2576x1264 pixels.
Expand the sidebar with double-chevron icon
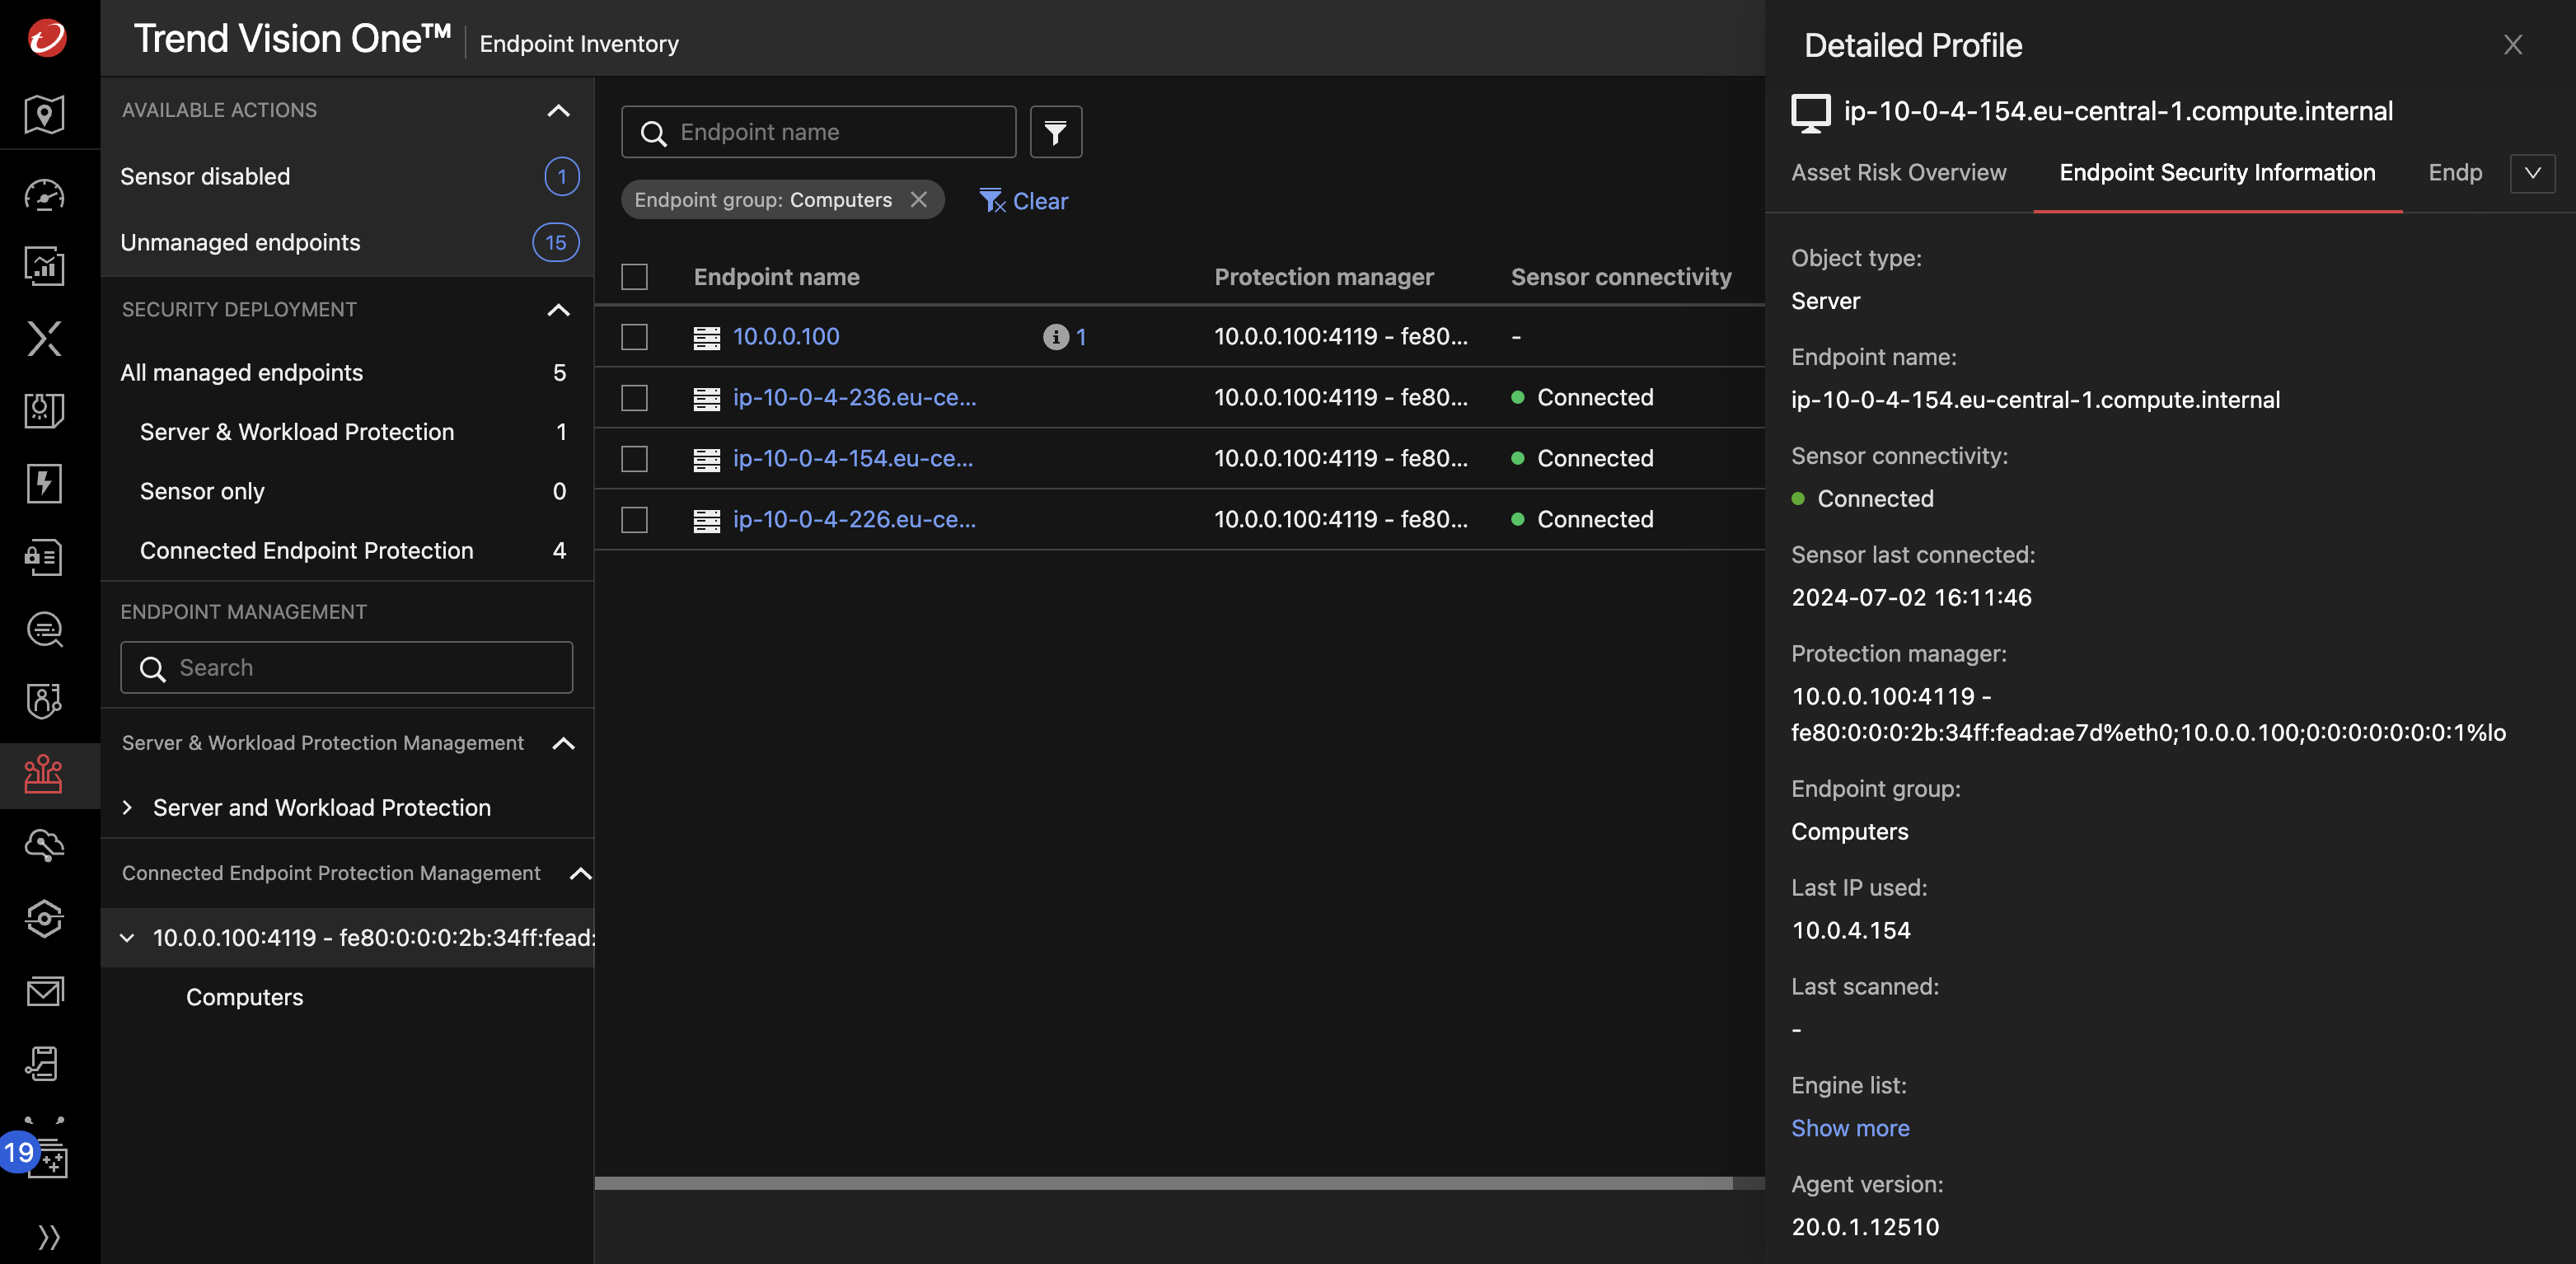(48, 1237)
